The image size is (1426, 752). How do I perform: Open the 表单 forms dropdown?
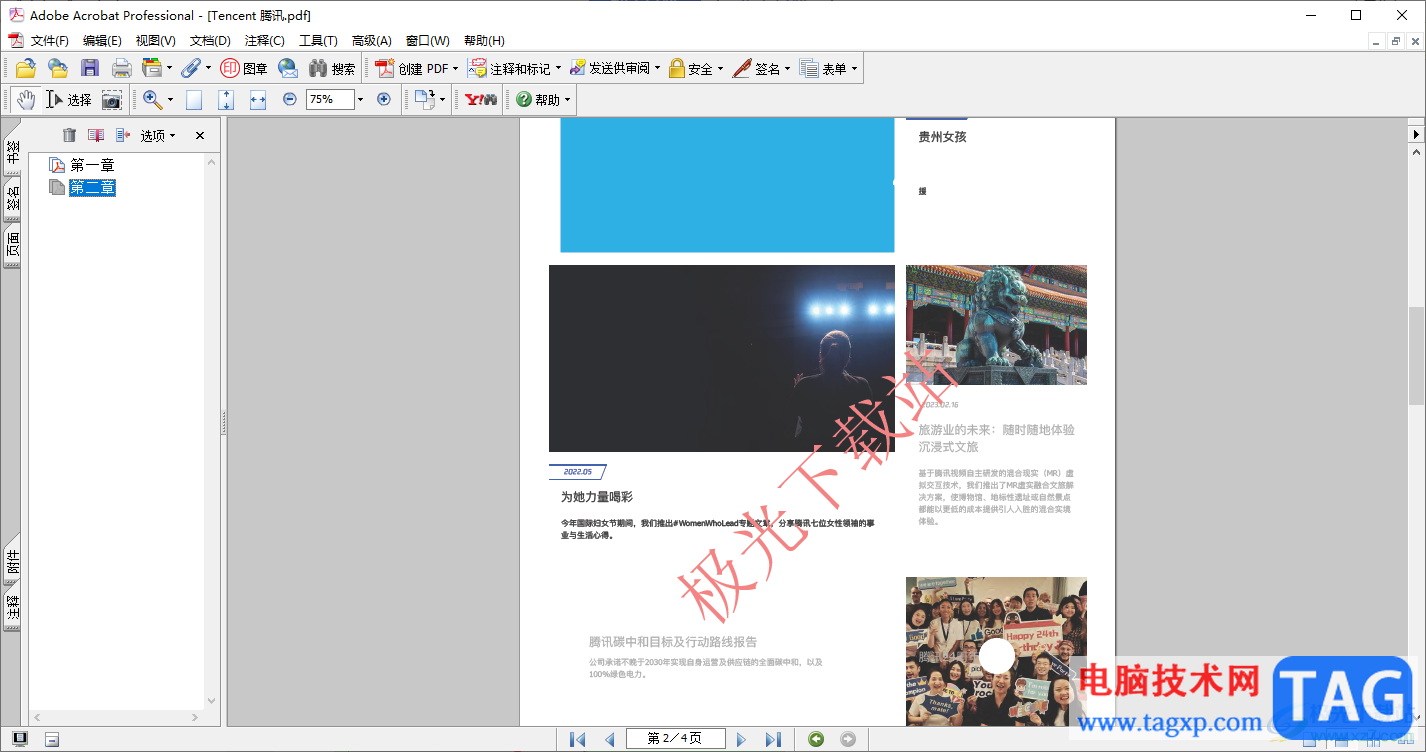854,69
